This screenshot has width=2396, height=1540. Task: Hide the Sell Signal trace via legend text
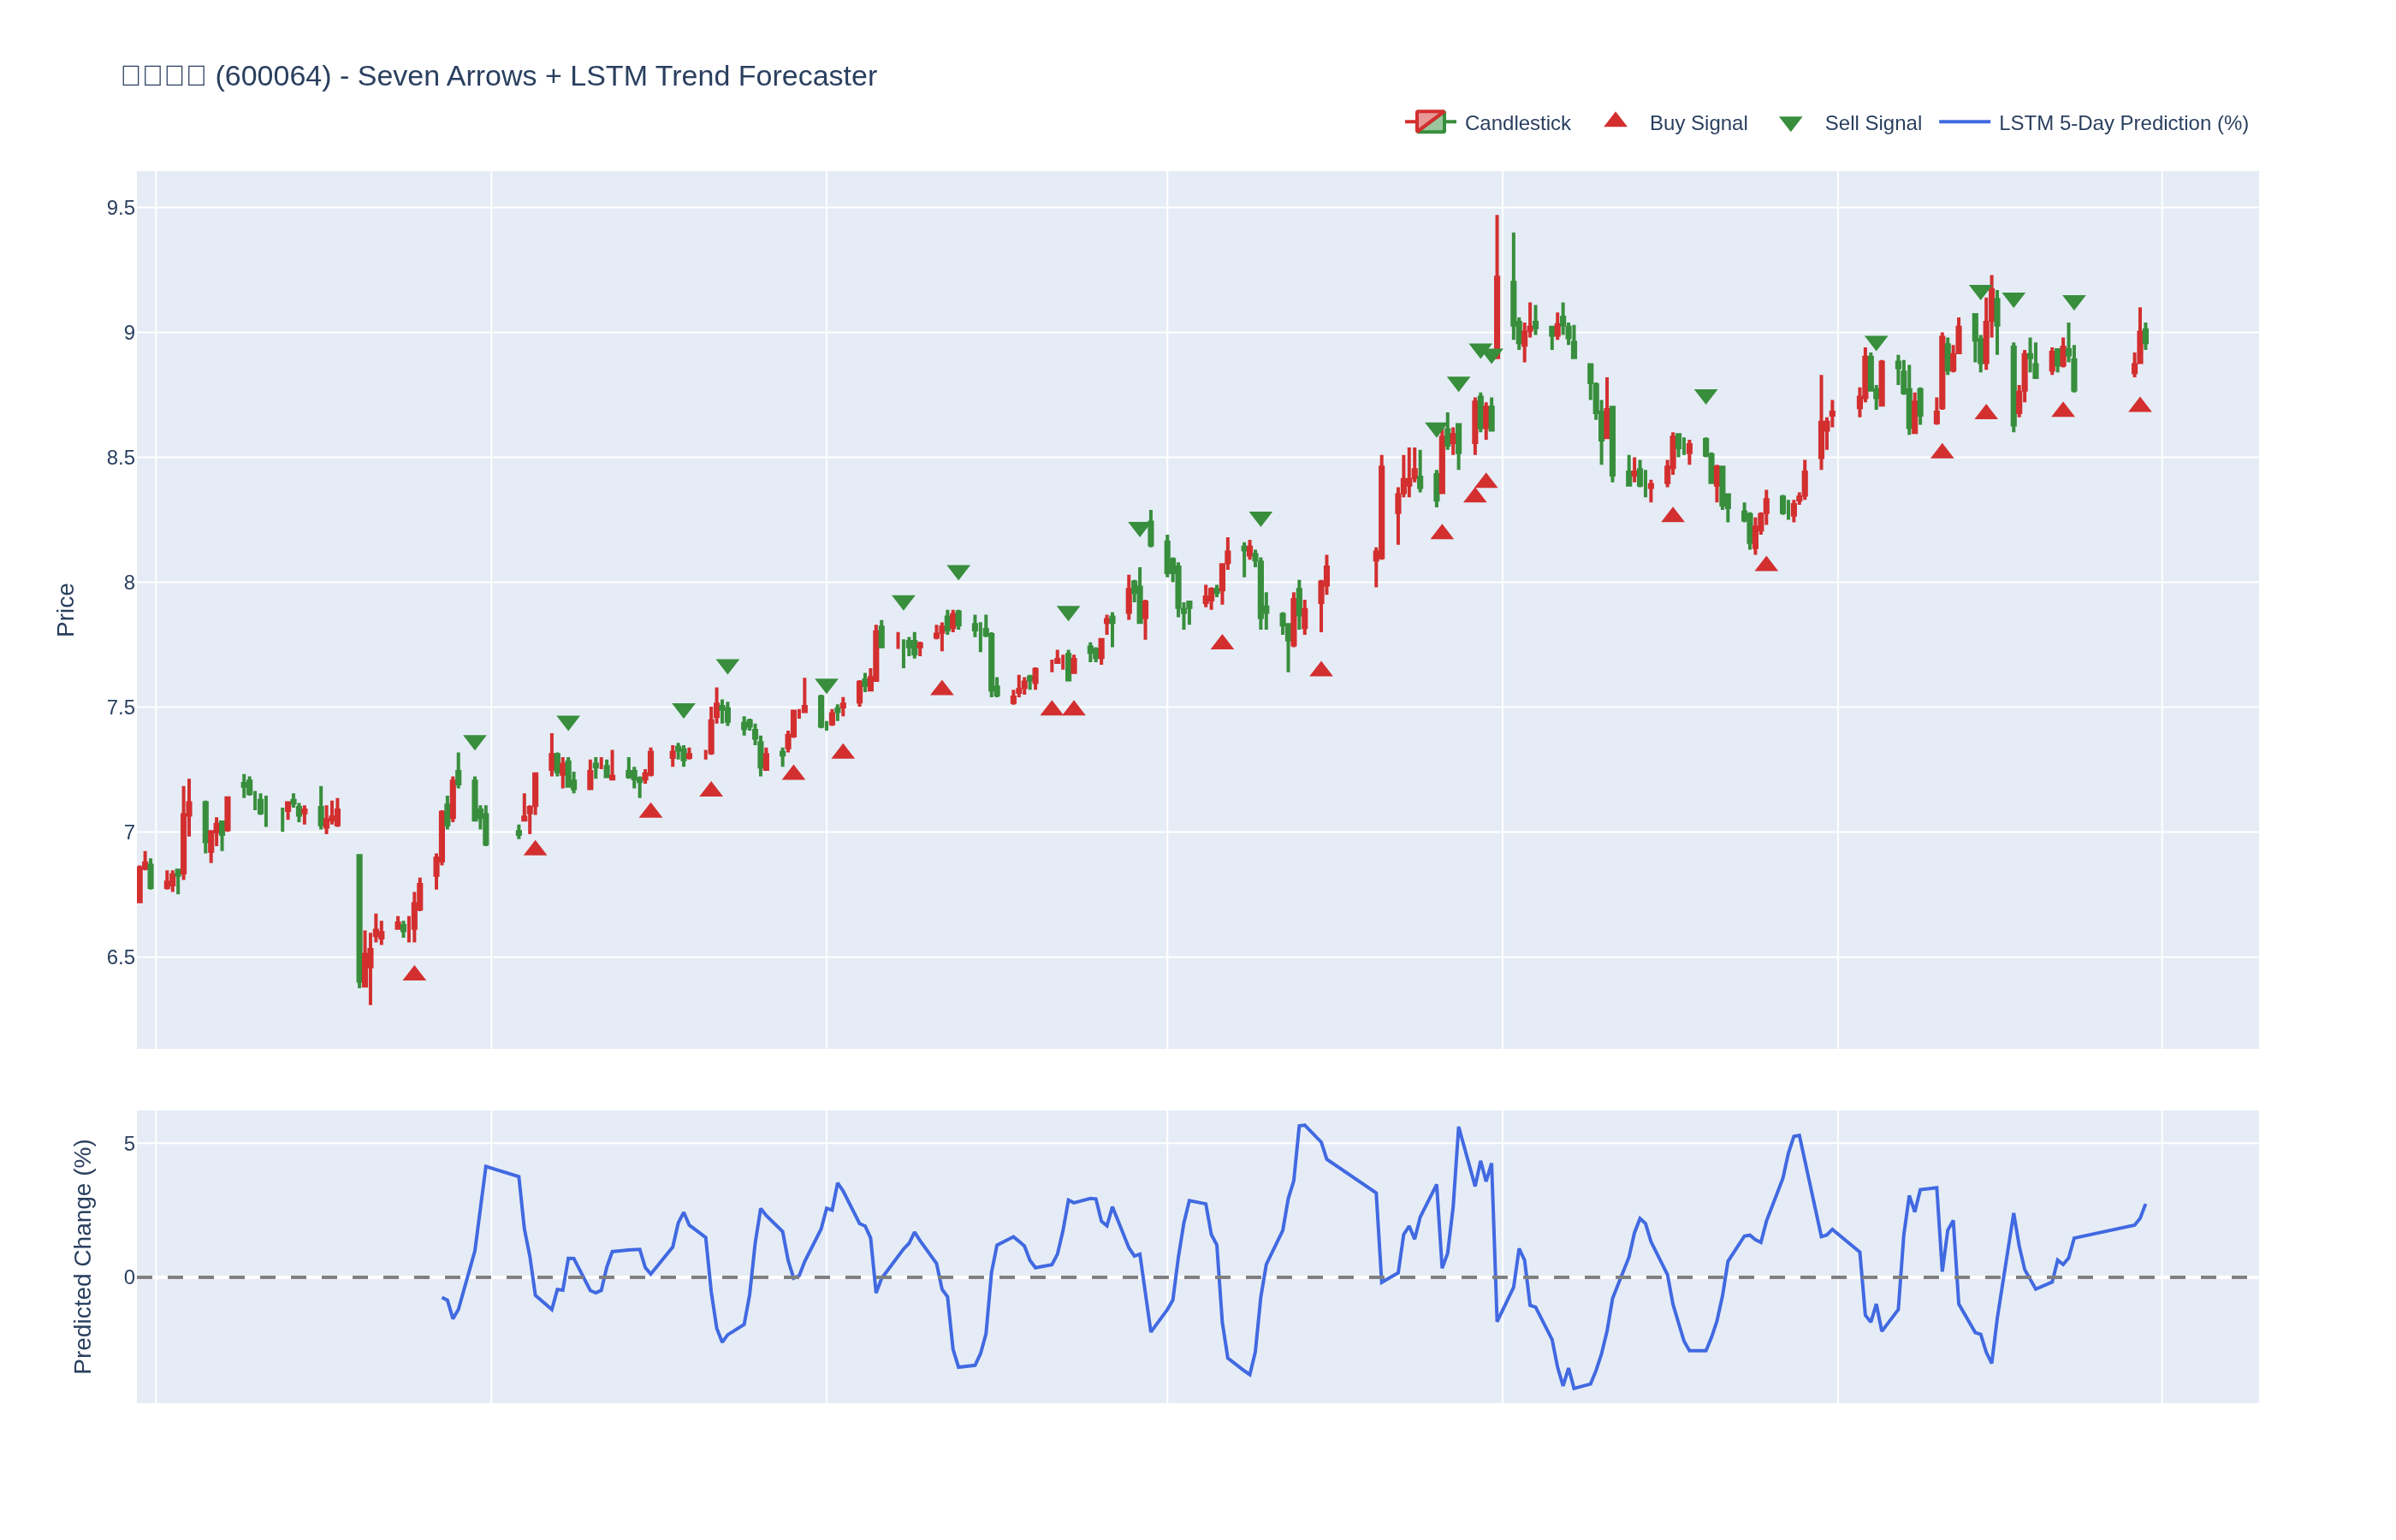tap(1872, 123)
